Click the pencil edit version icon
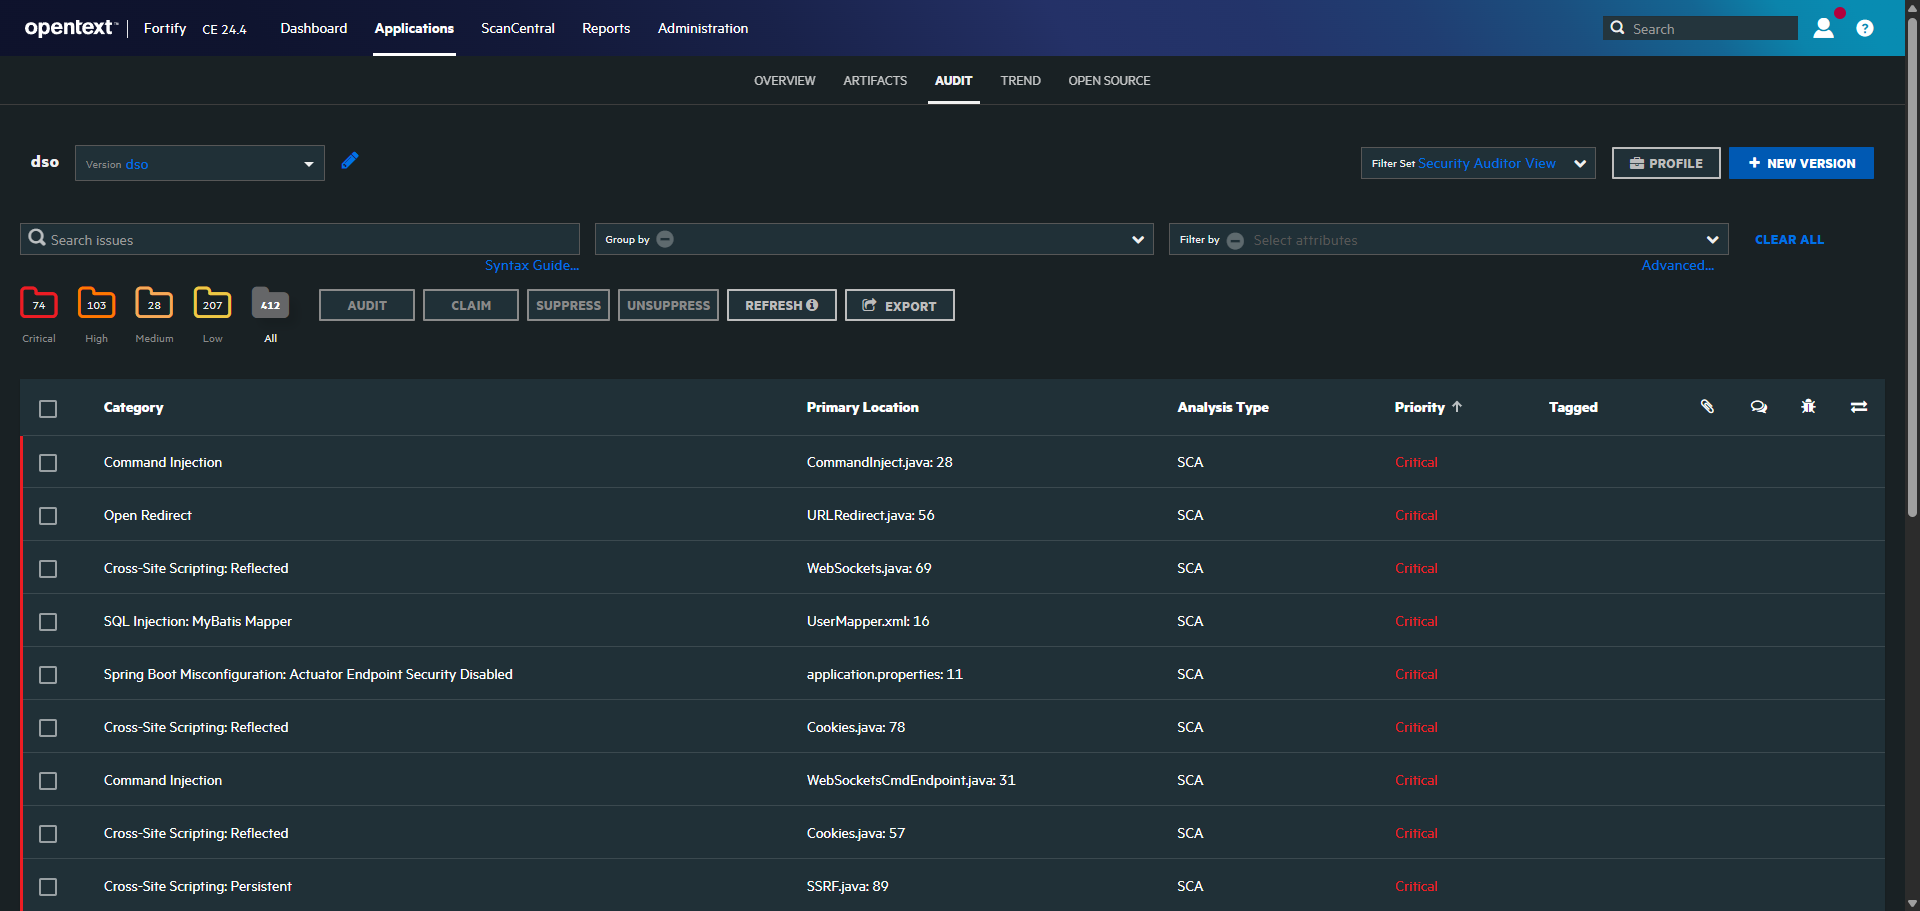Viewport: 1920px width, 911px height. (x=349, y=161)
